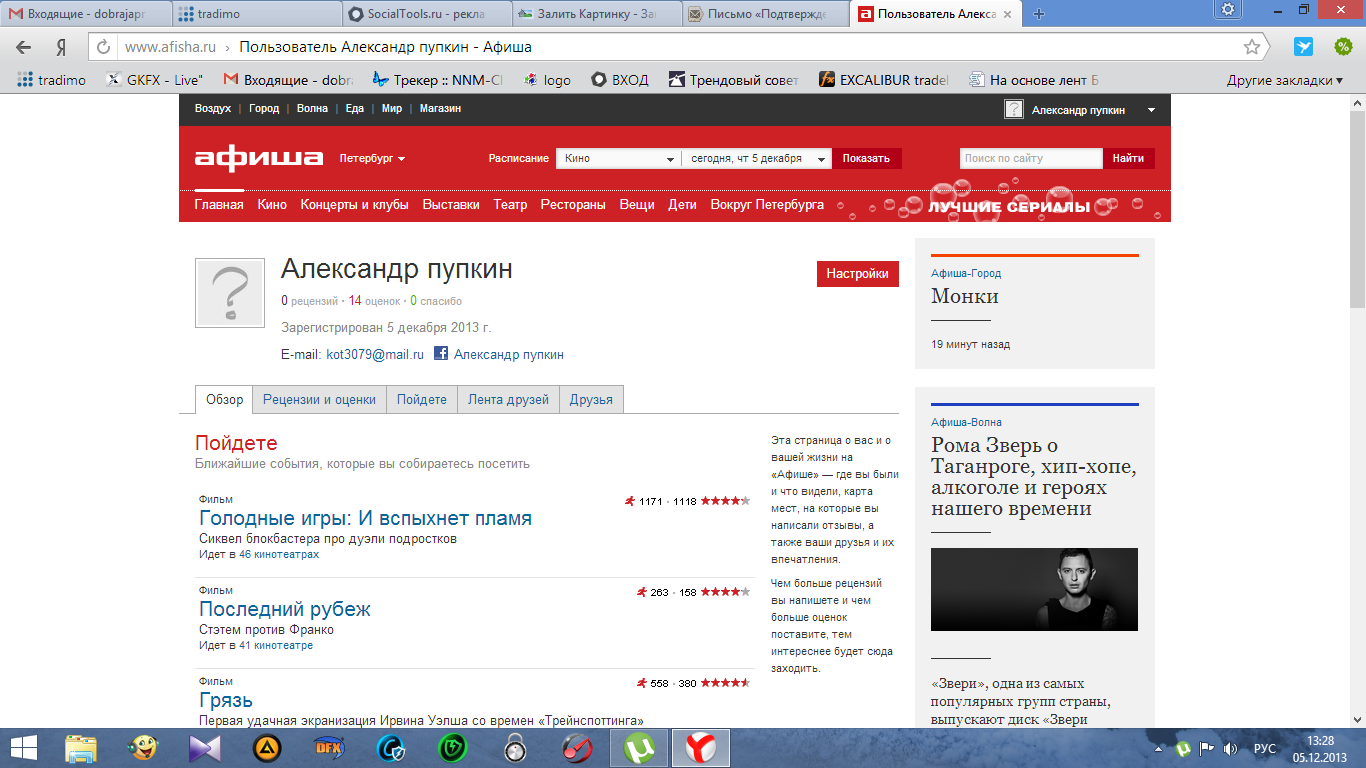The width and height of the screenshot is (1366, 768).
Task: Click the Yandex home icon in toolbar
Action: click(61, 47)
